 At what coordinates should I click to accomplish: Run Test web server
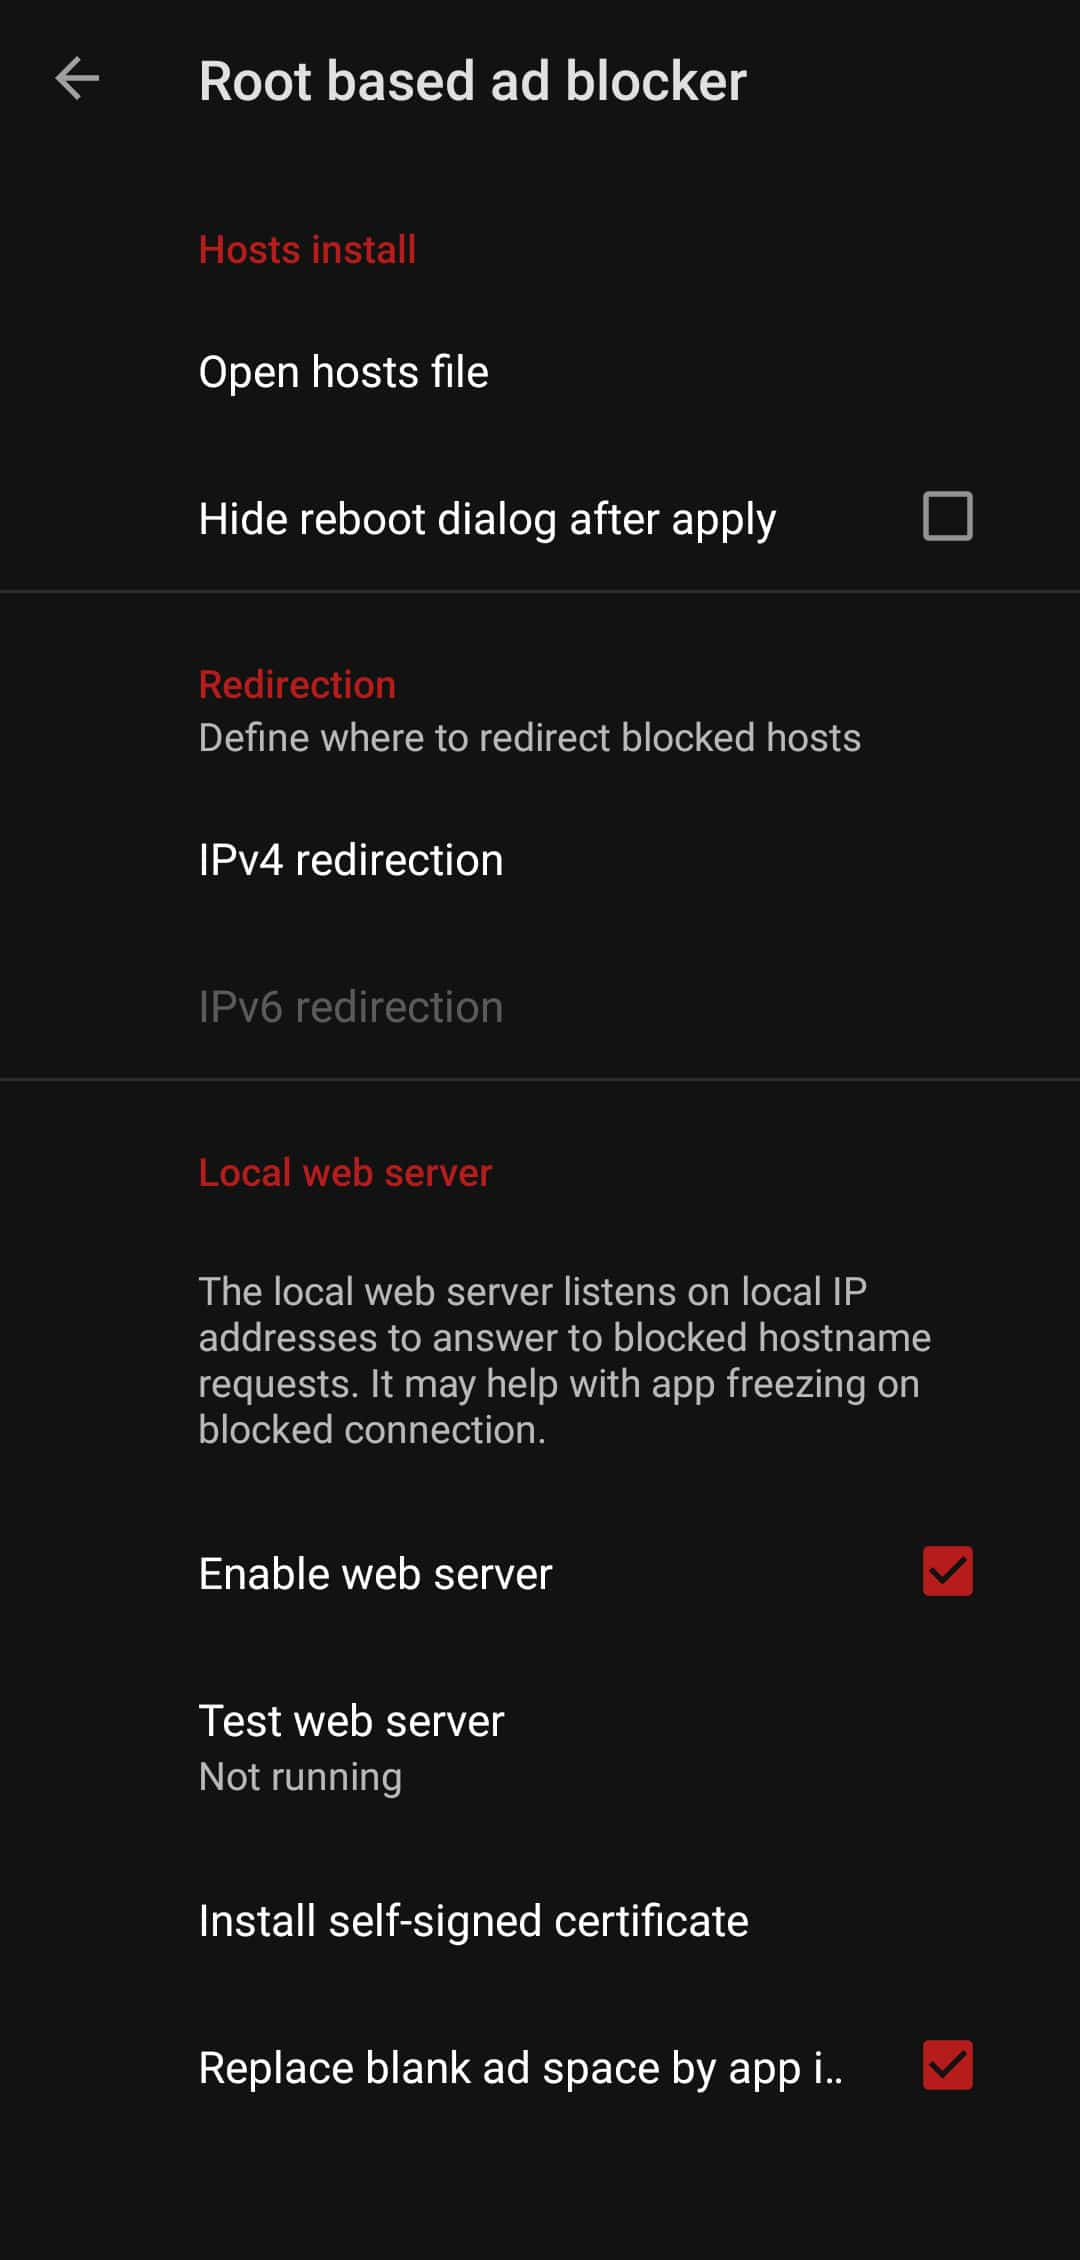[x=351, y=1721]
